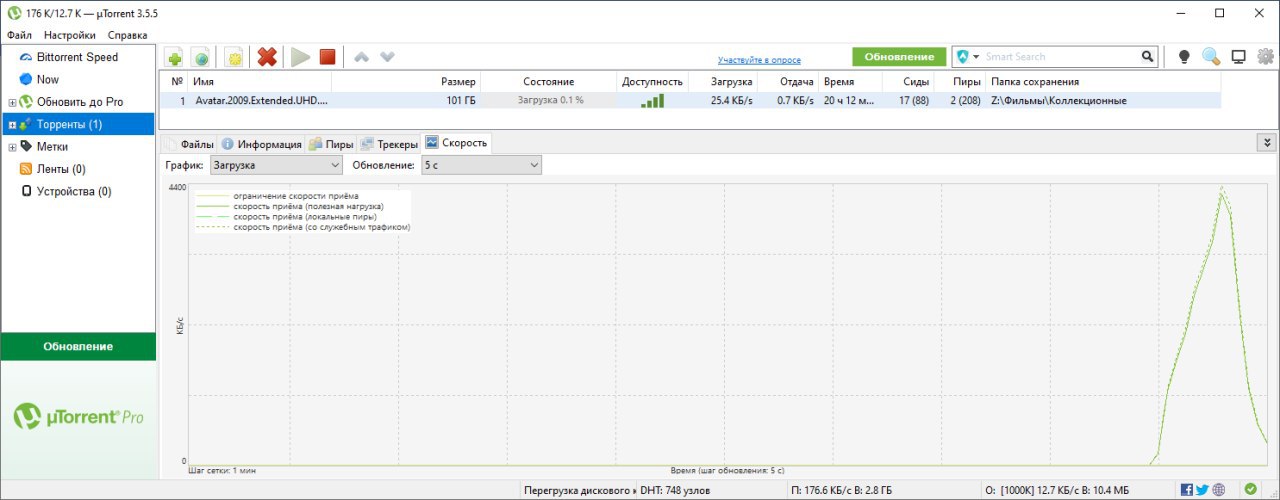Screen dimensions: 1280x500
Task: Open search provider dropdown shield icon
Action: (x=967, y=57)
